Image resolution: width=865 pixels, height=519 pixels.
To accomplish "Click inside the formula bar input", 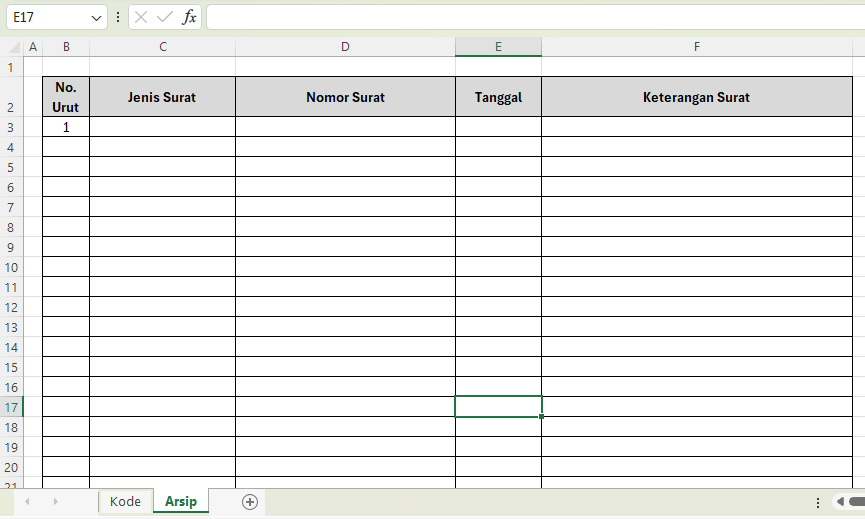I will tap(530, 18).
